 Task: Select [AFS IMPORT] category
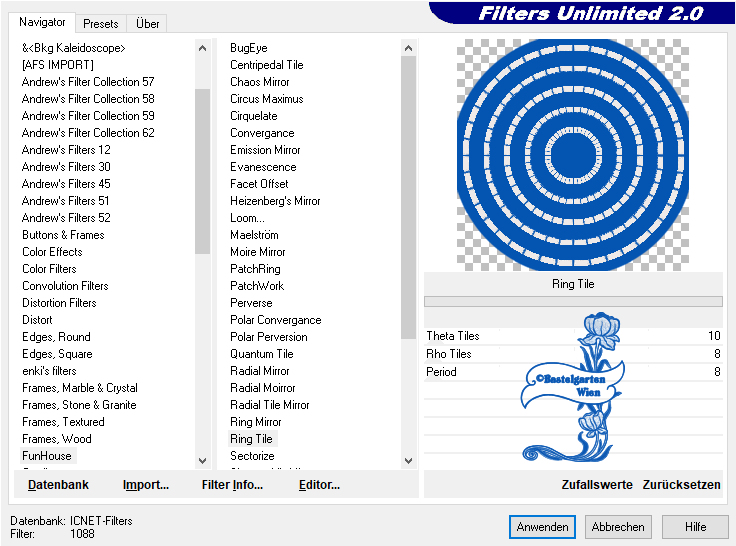pyautogui.click(x=58, y=65)
